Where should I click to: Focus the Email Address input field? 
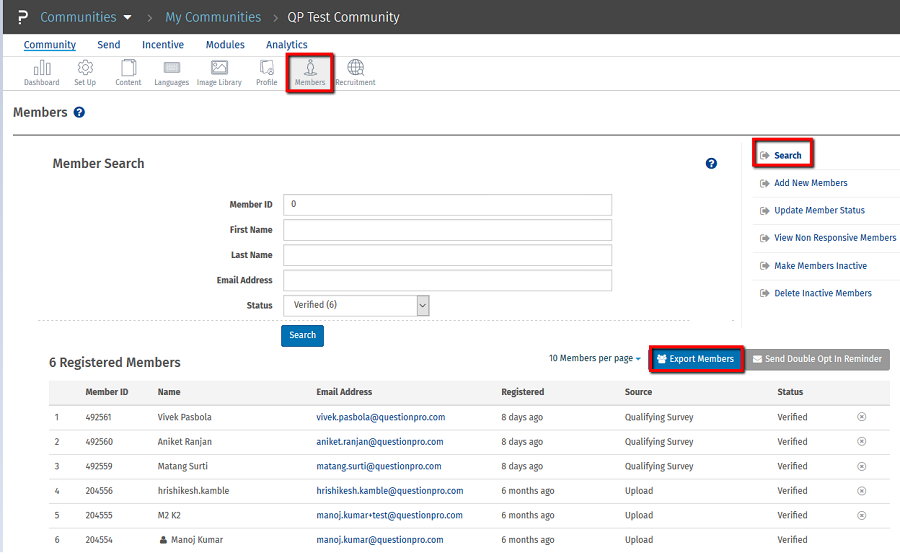coord(447,281)
